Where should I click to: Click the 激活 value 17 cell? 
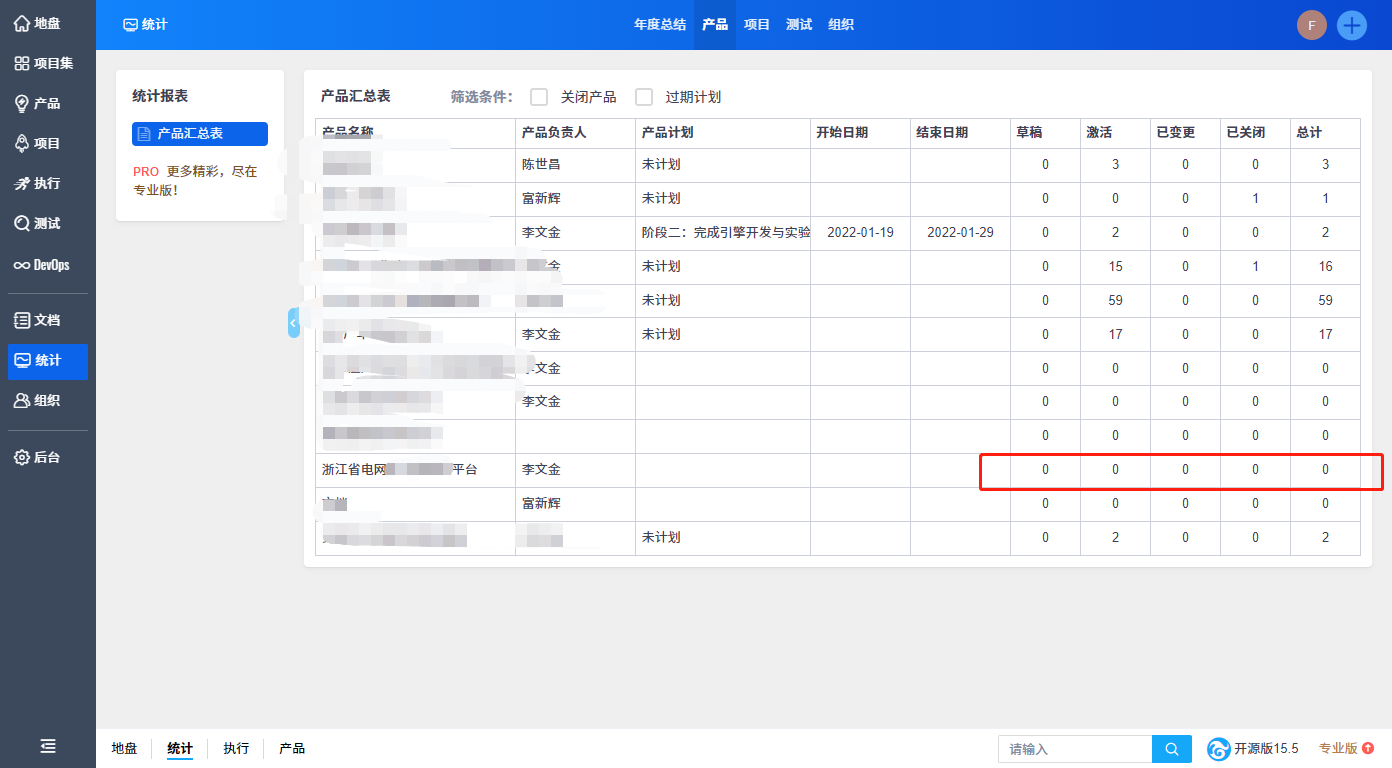(x=1115, y=335)
